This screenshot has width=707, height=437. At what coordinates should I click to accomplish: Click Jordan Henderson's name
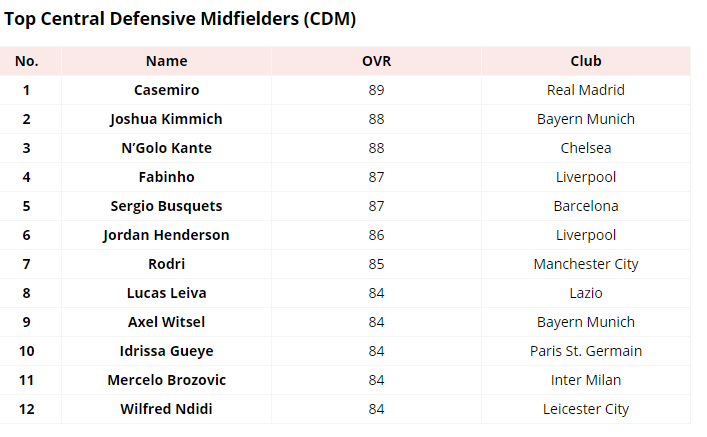click(166, 235)
